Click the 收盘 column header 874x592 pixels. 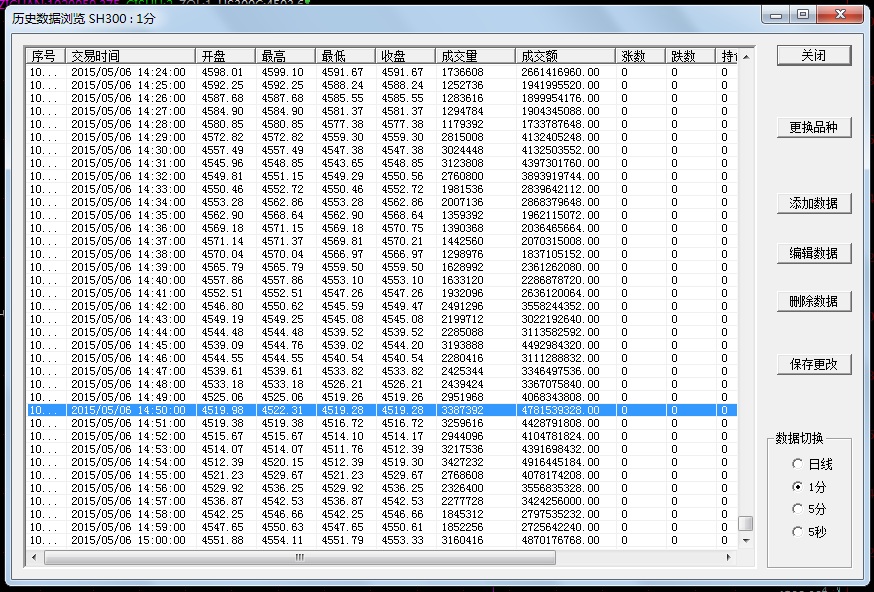[x=405, y=56]
